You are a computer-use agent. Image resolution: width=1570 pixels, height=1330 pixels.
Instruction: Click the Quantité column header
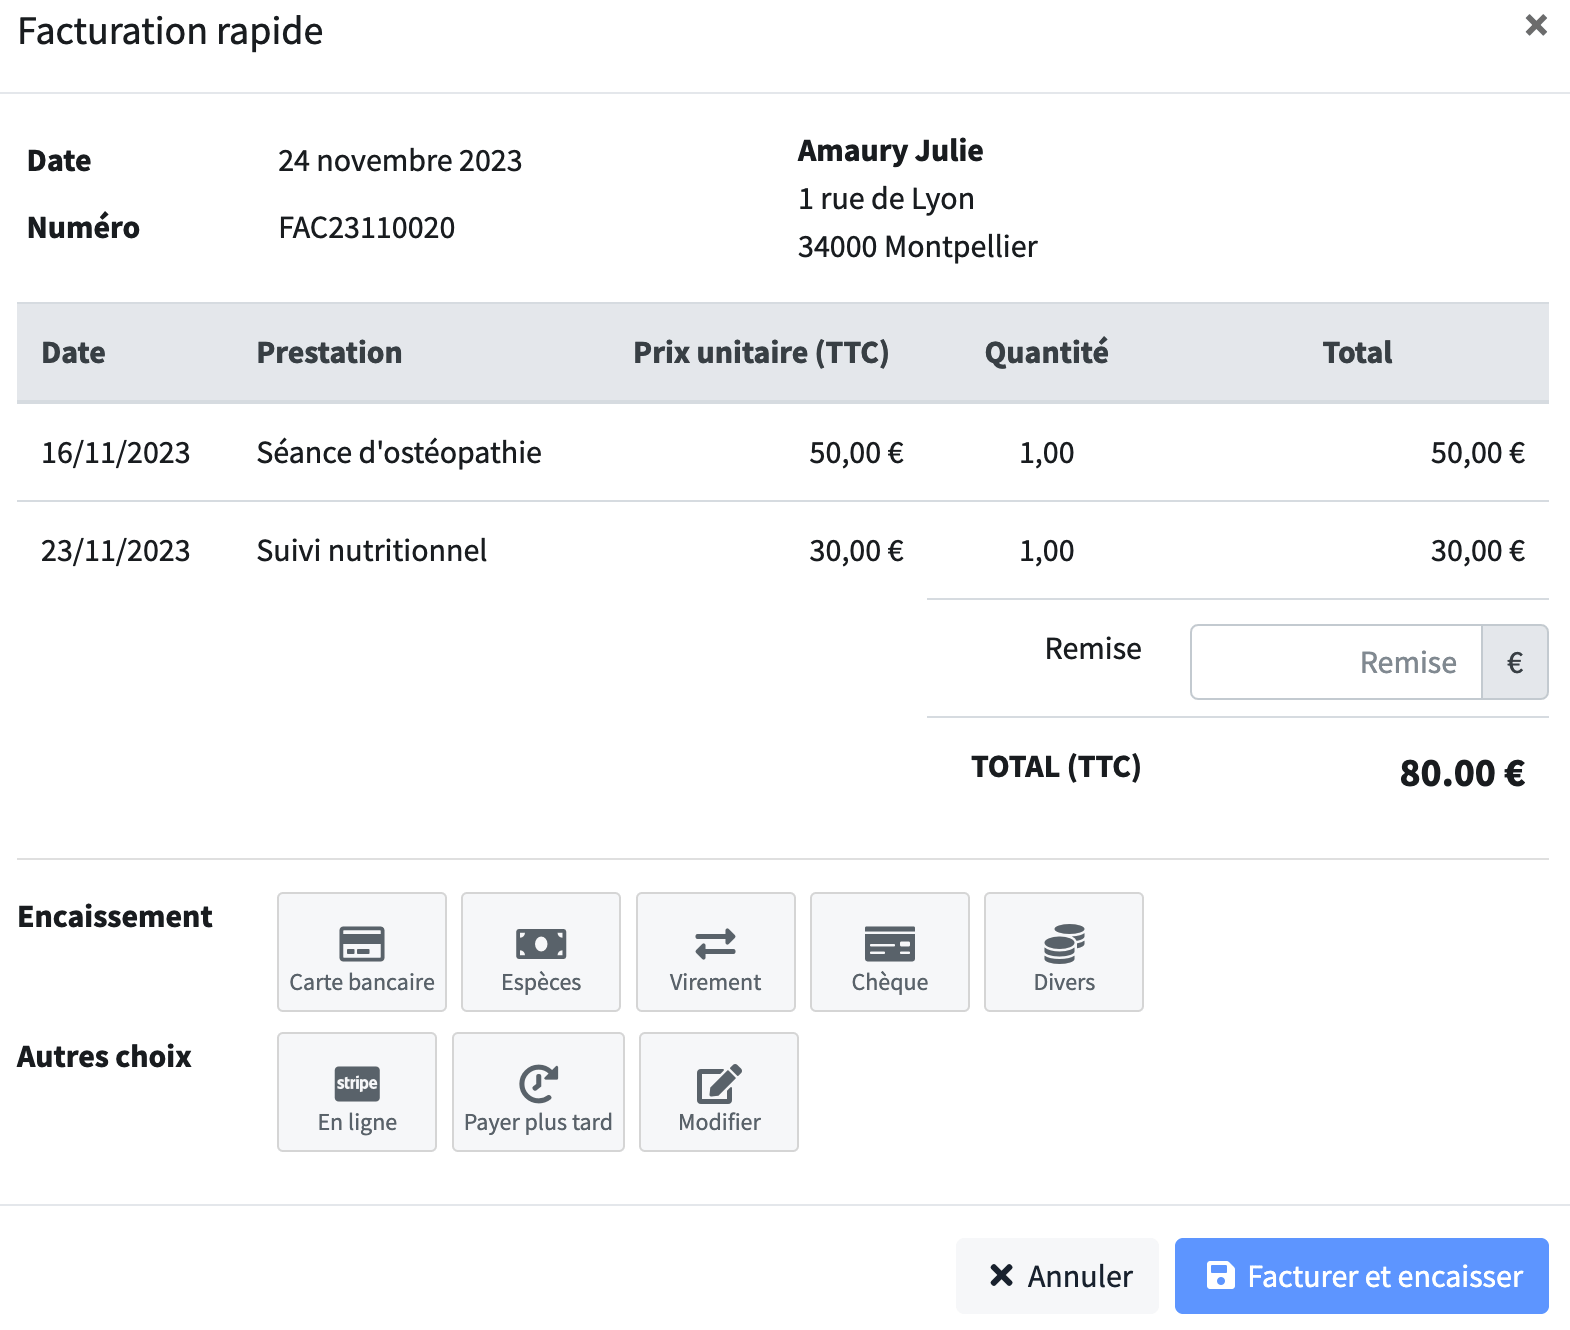tap(1047, 353)
